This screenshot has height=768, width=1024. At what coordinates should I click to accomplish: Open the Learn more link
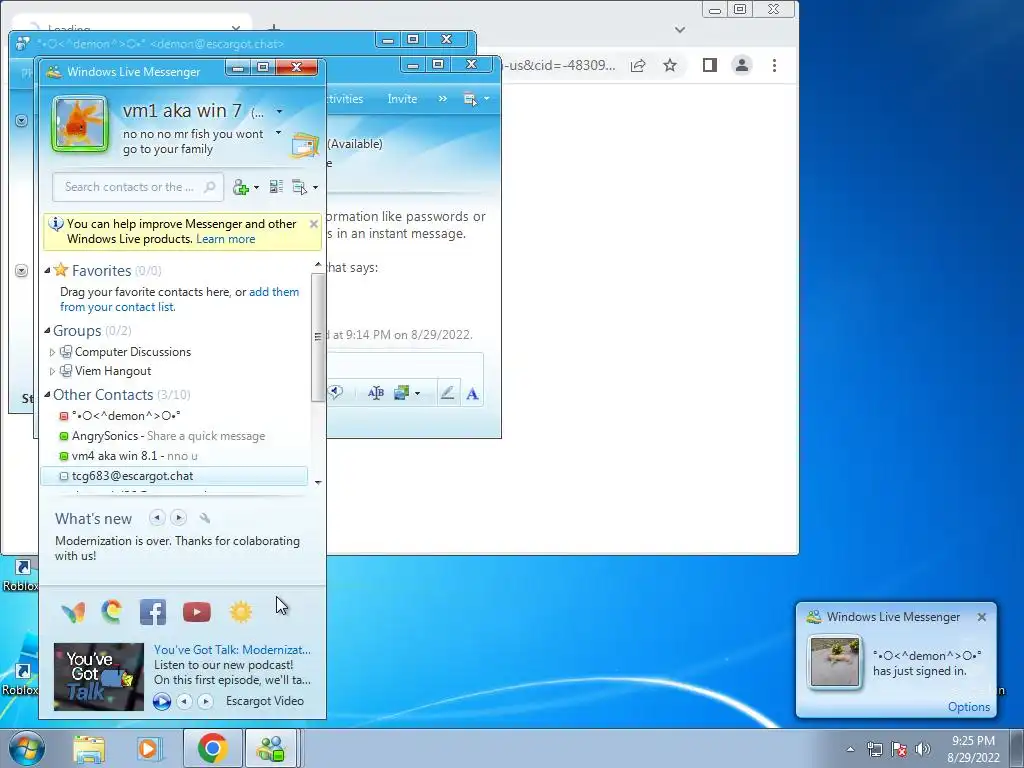point(225,239)
